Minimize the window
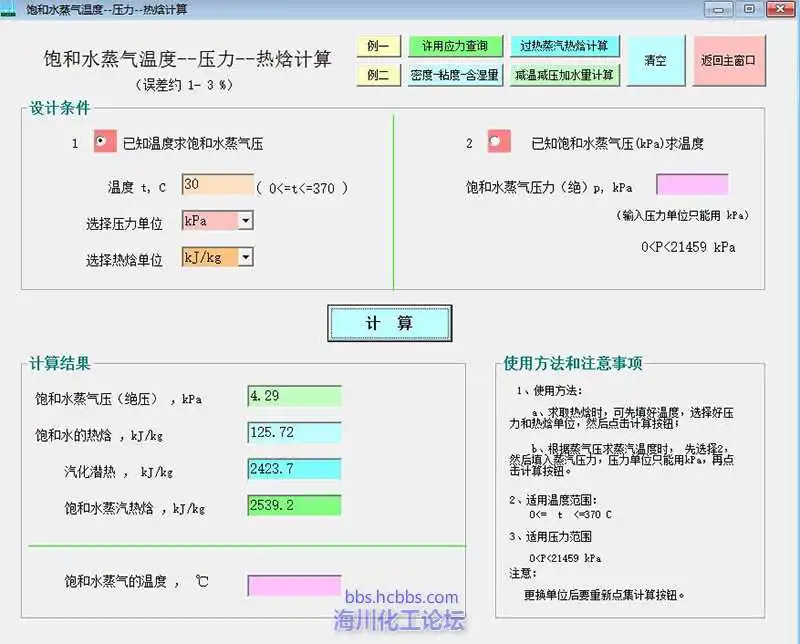This screenshot has width=800, height=644. pos(719,9)
